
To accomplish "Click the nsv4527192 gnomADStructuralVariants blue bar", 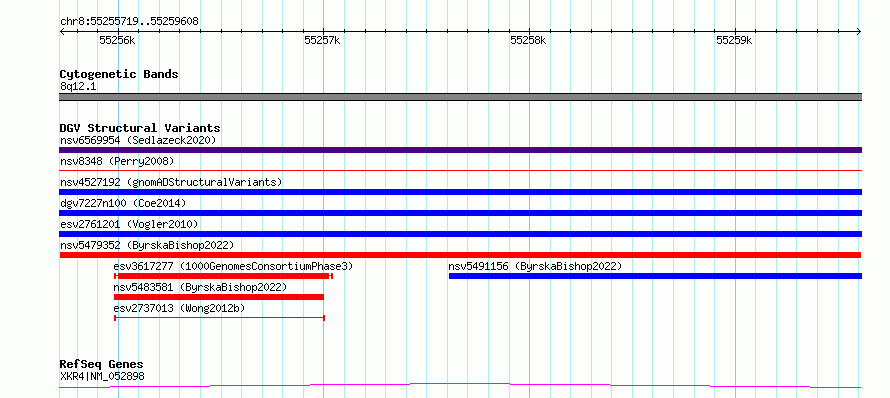I will 460,192.
